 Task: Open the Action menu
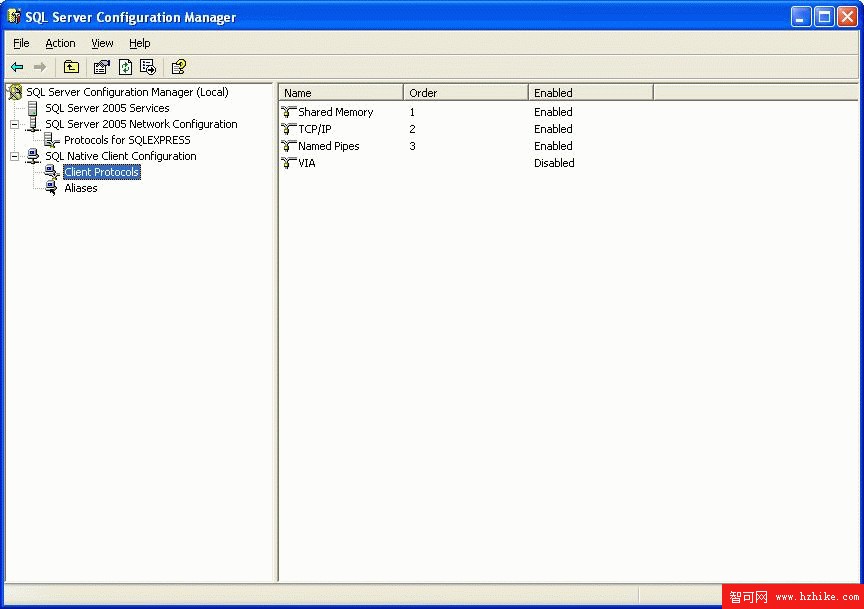60,43
